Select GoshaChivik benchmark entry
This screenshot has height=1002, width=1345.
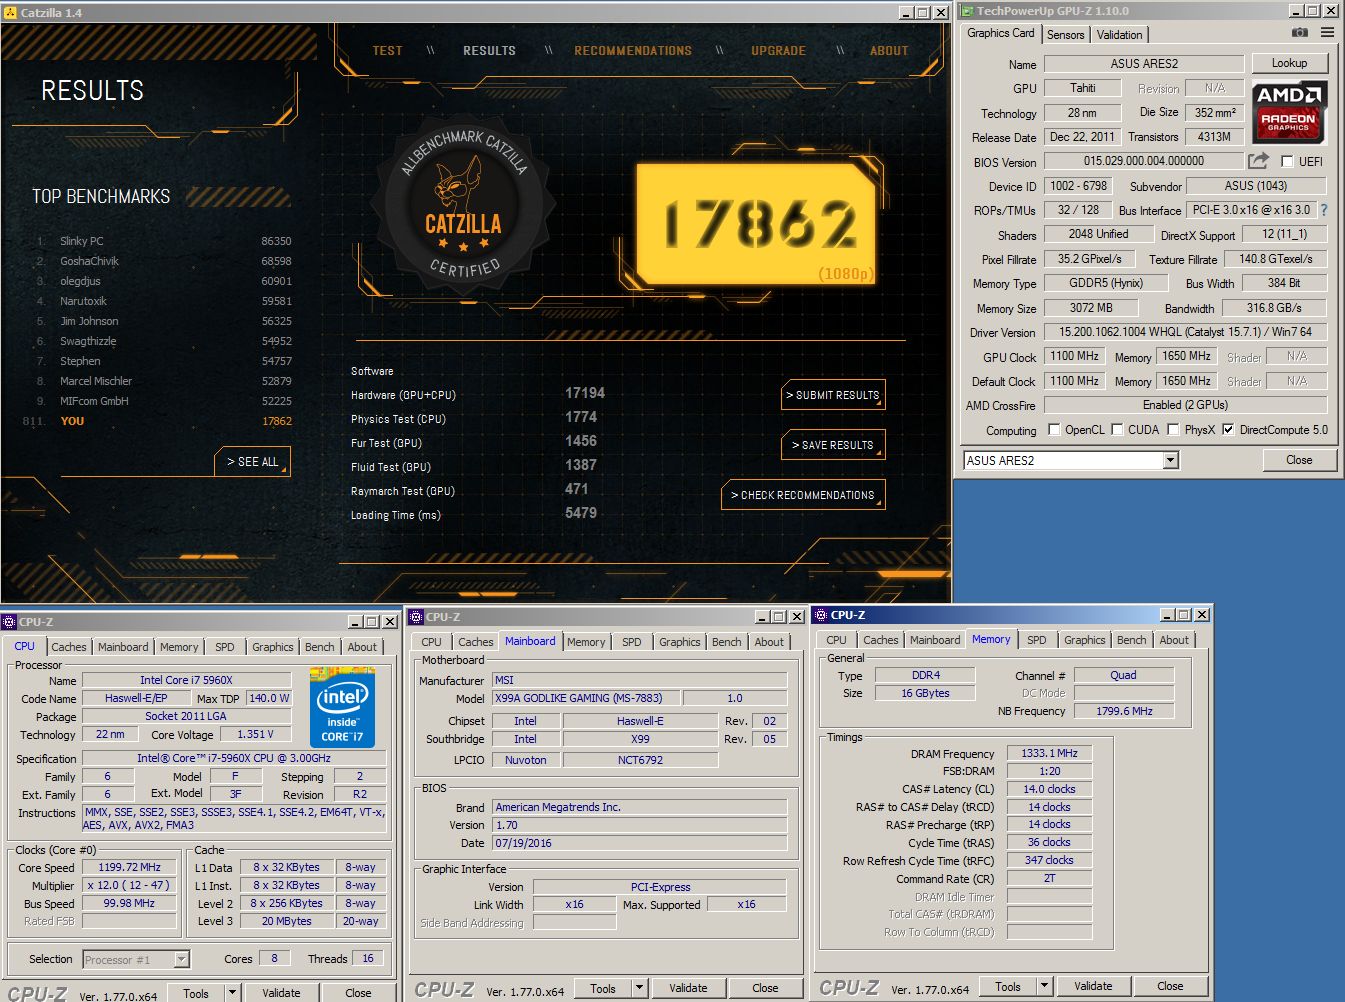click(x=165, y=261)
